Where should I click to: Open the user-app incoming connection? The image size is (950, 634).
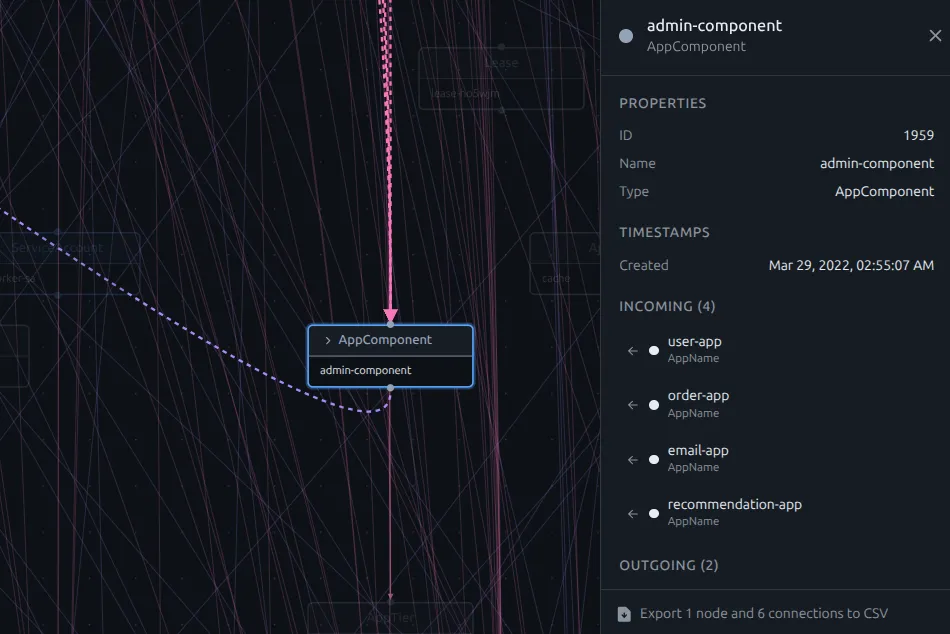pos(694,349)
